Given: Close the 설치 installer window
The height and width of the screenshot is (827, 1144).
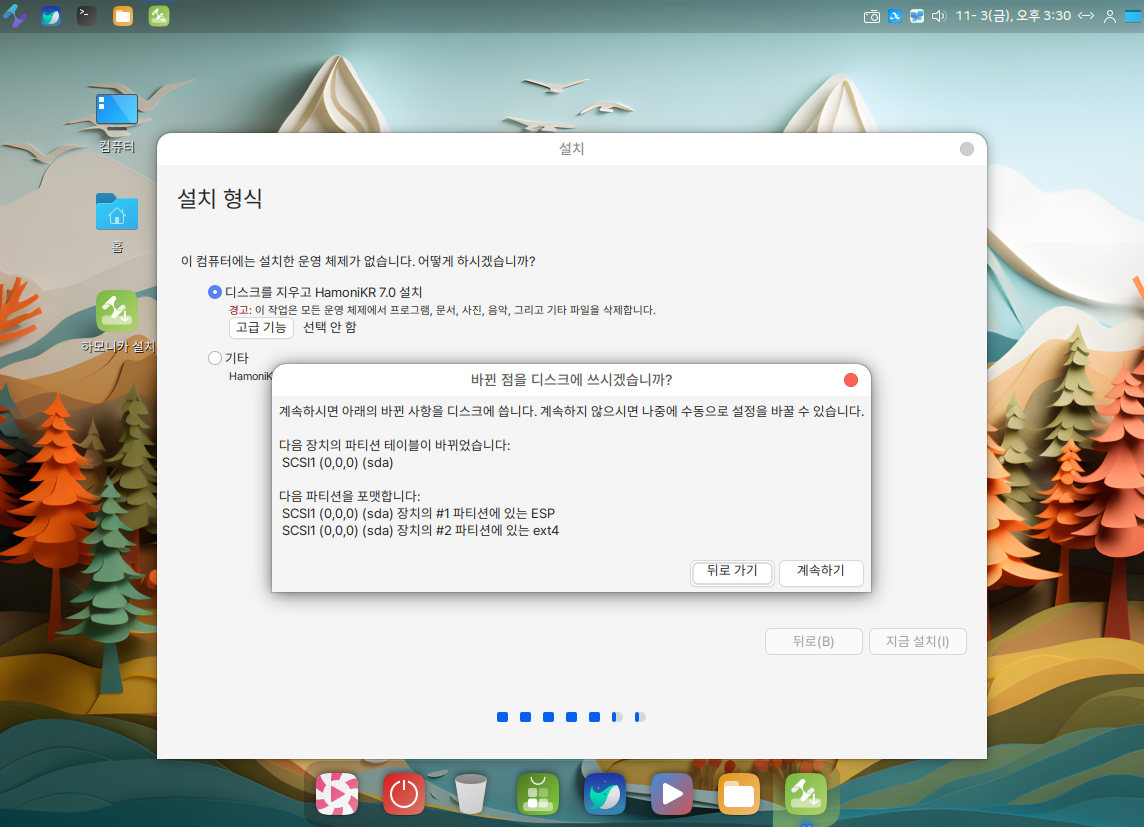Looking at the screenshot, I should (x=967, y=149).
